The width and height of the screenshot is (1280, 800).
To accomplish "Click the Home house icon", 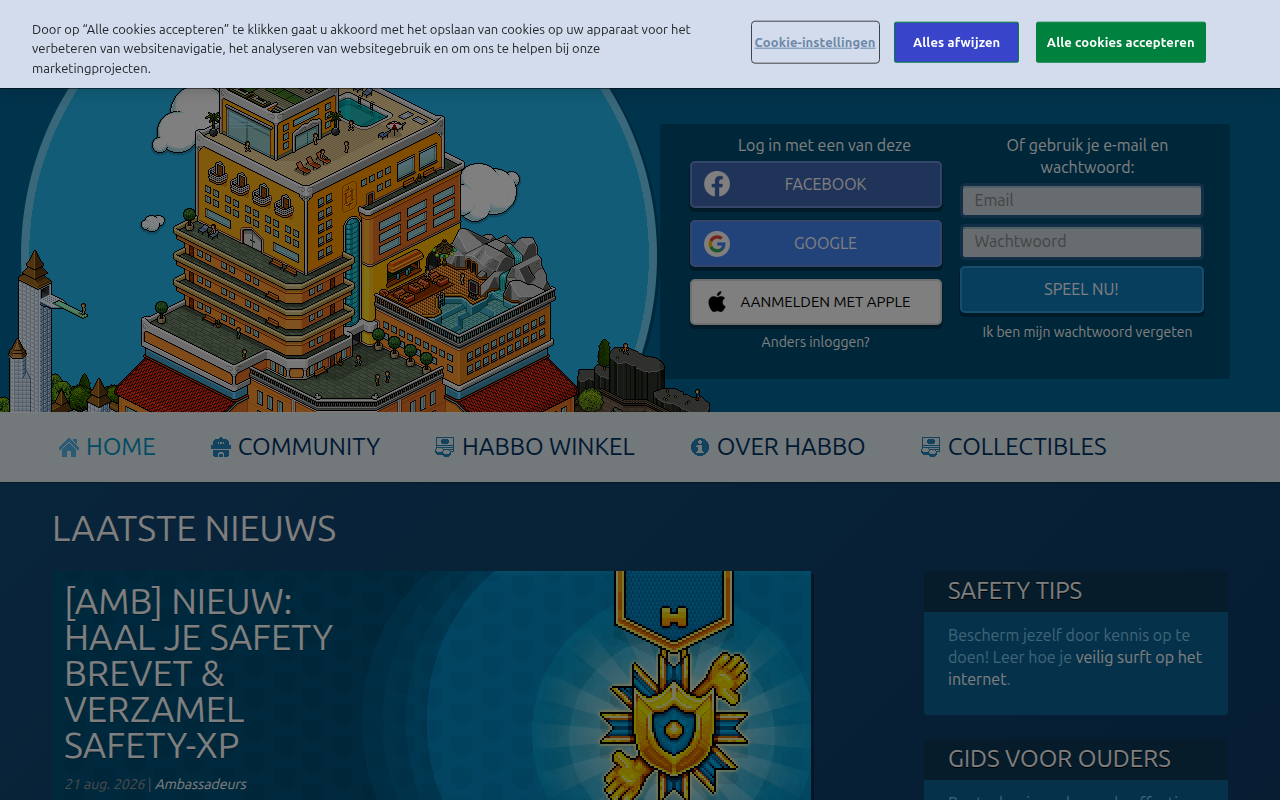I will pos(69,447).
